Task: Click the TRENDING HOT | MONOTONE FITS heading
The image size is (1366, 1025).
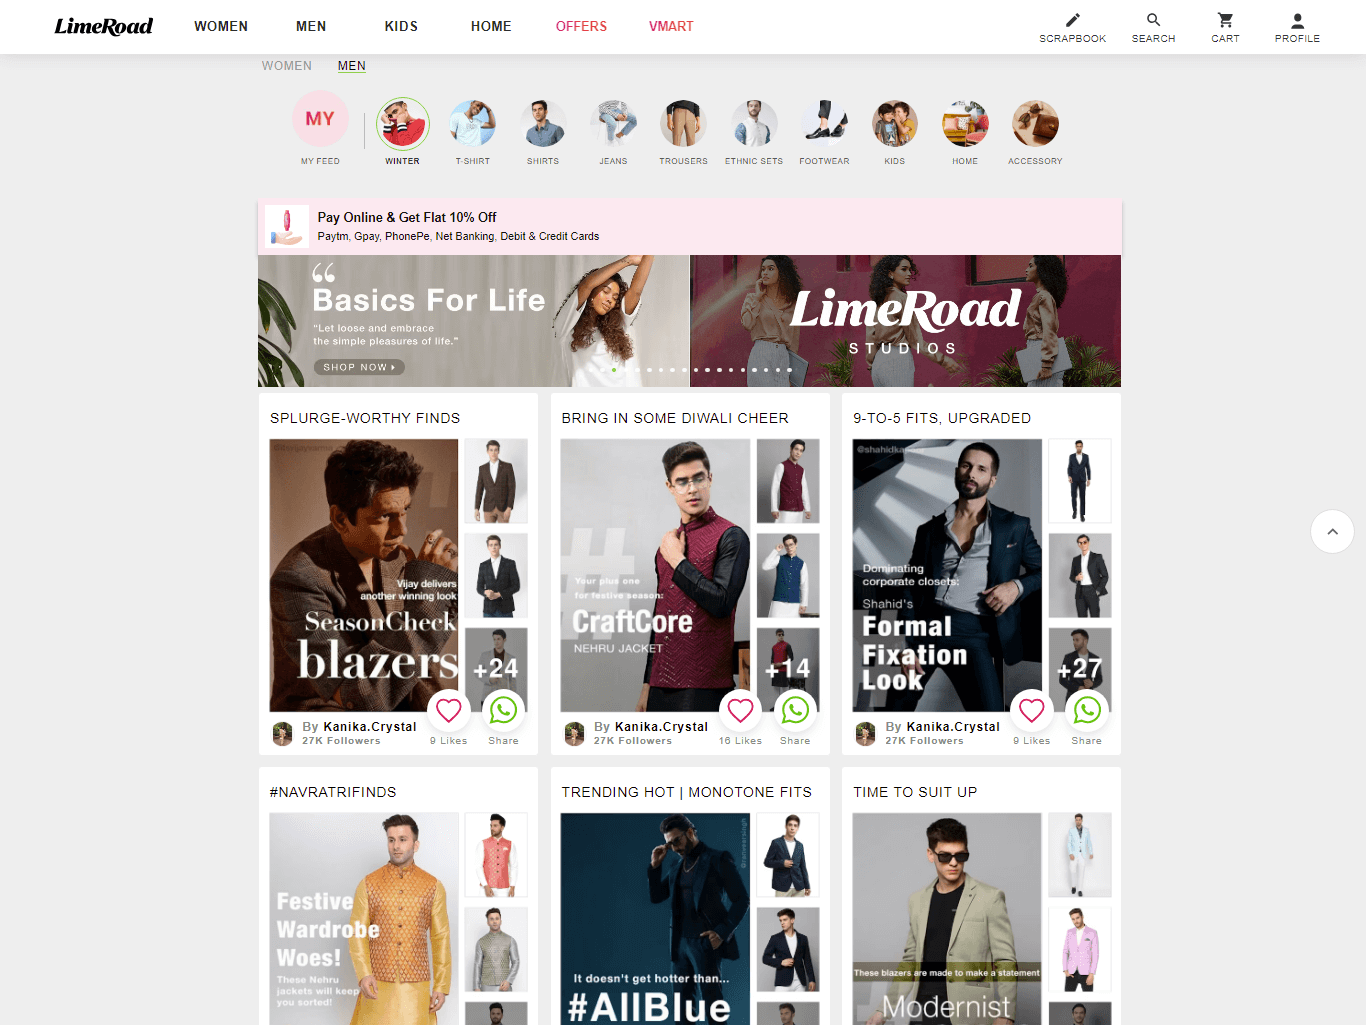Action: (x=687, y=792)
